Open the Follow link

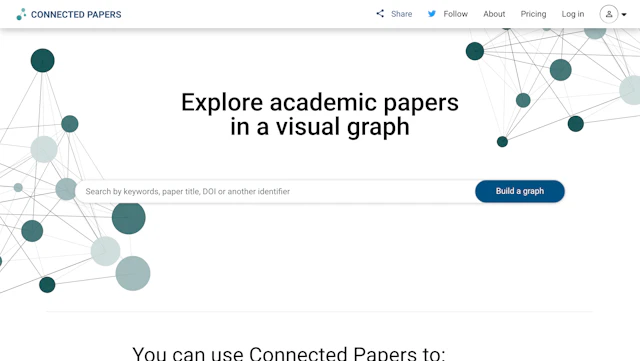pos(456,14)
